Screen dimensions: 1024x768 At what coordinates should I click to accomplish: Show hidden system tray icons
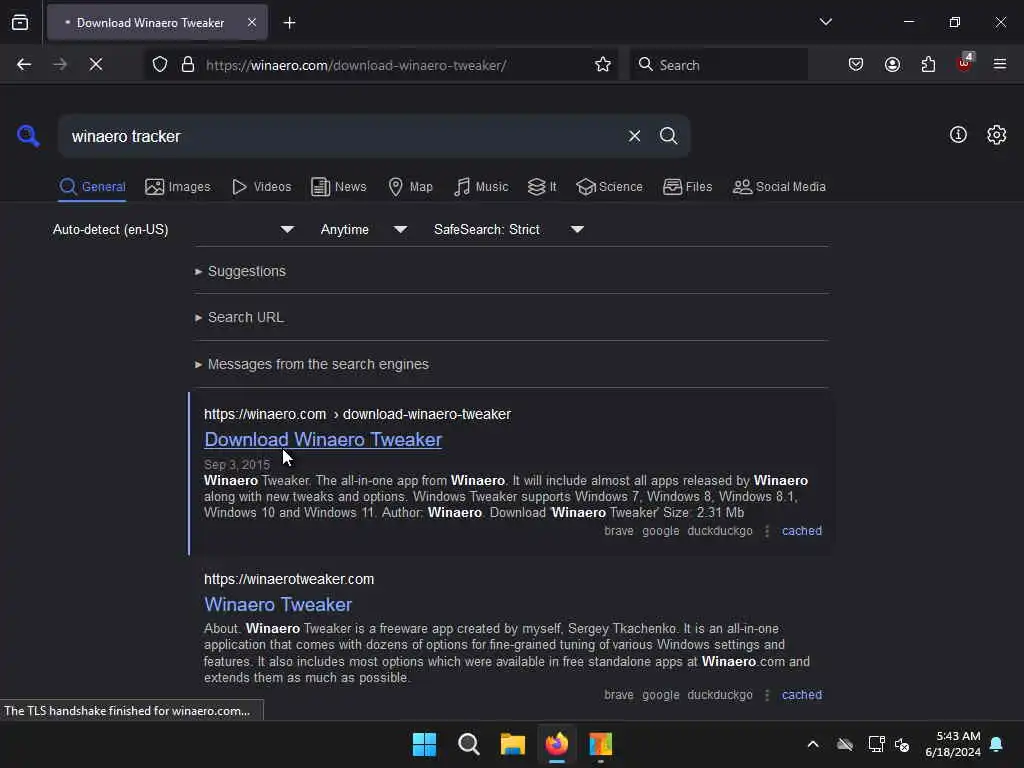click(x=813, y=744)
